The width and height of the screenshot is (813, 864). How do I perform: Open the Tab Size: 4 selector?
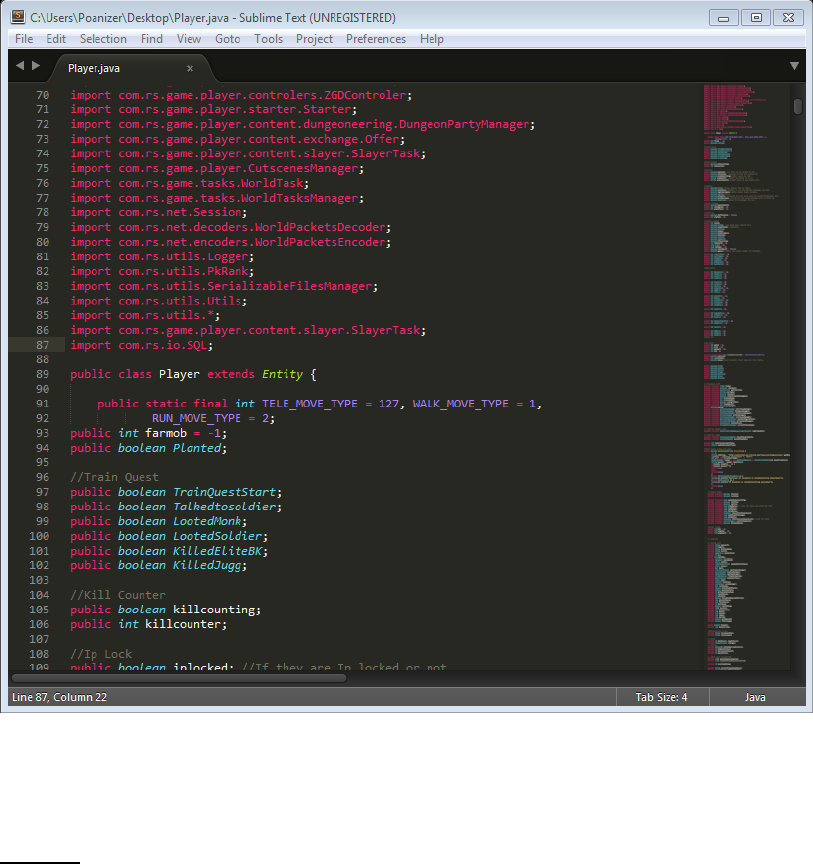661,697
